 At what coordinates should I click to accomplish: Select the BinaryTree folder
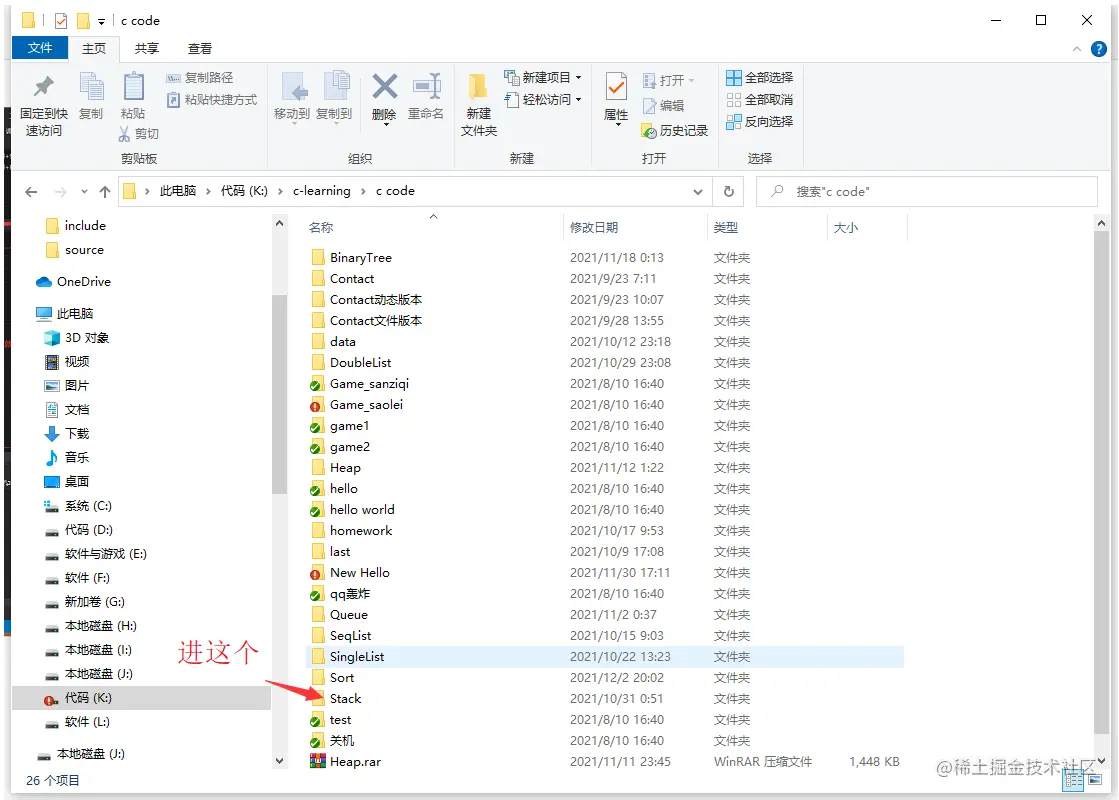pos(351,258)
